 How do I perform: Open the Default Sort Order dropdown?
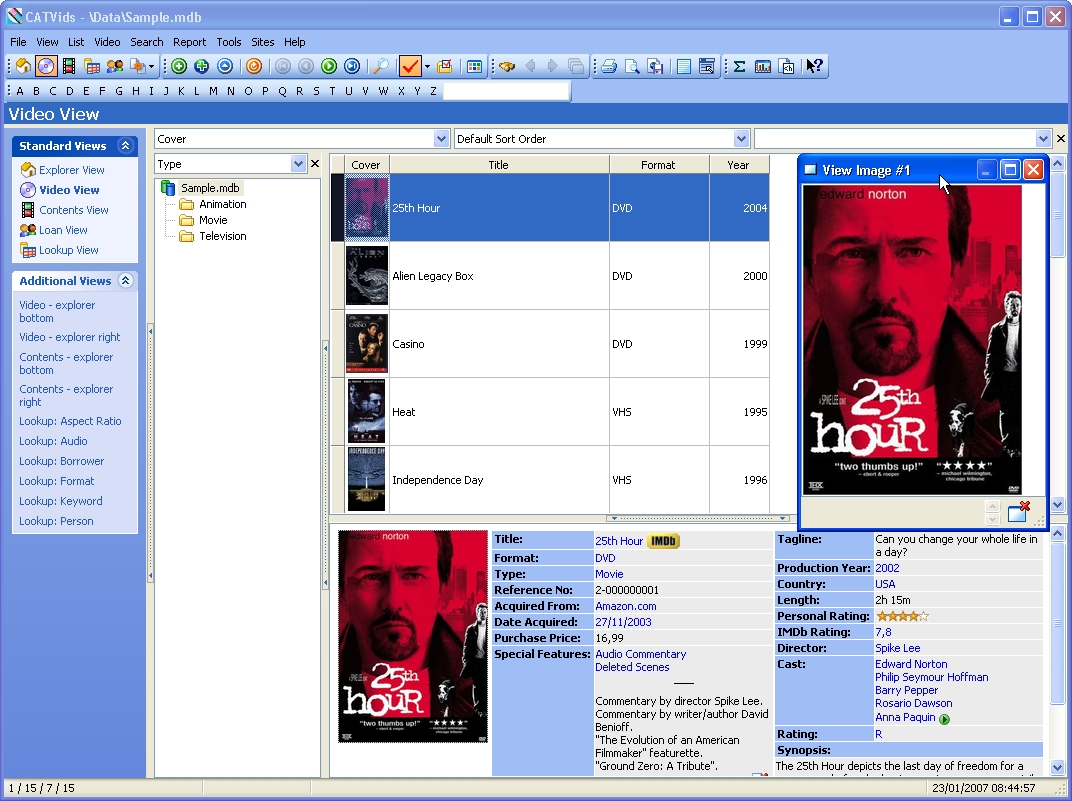(x=741, y=139)
